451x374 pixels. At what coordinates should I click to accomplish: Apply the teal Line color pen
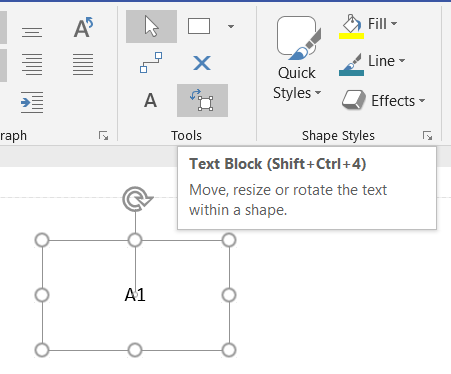tap(351, 64)
